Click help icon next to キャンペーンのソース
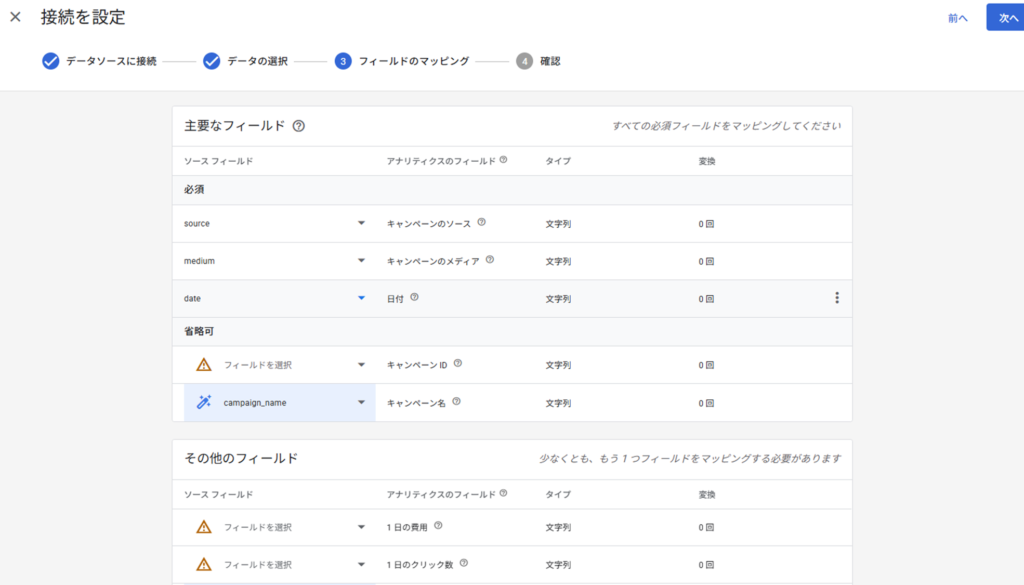 click(x=481, y=222)
